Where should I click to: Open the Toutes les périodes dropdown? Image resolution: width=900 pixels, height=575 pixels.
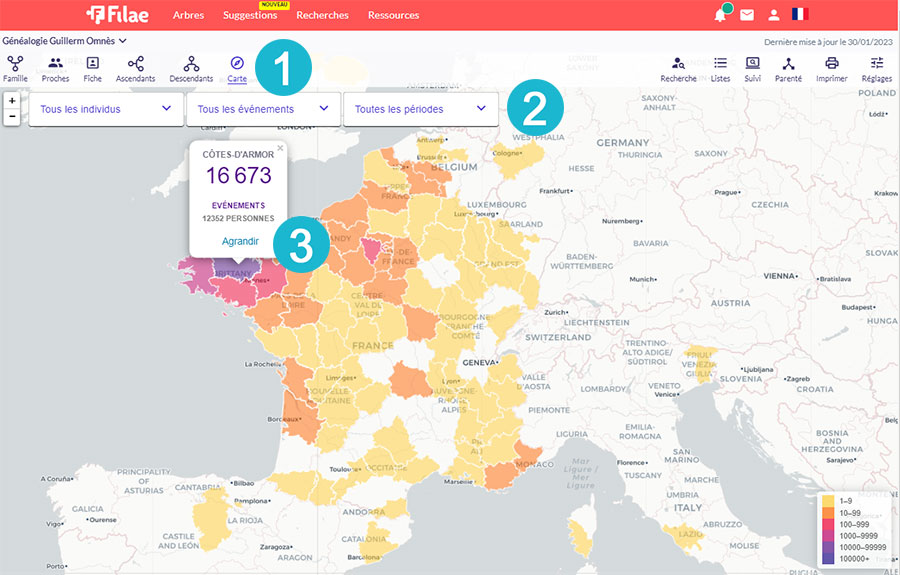420,108
